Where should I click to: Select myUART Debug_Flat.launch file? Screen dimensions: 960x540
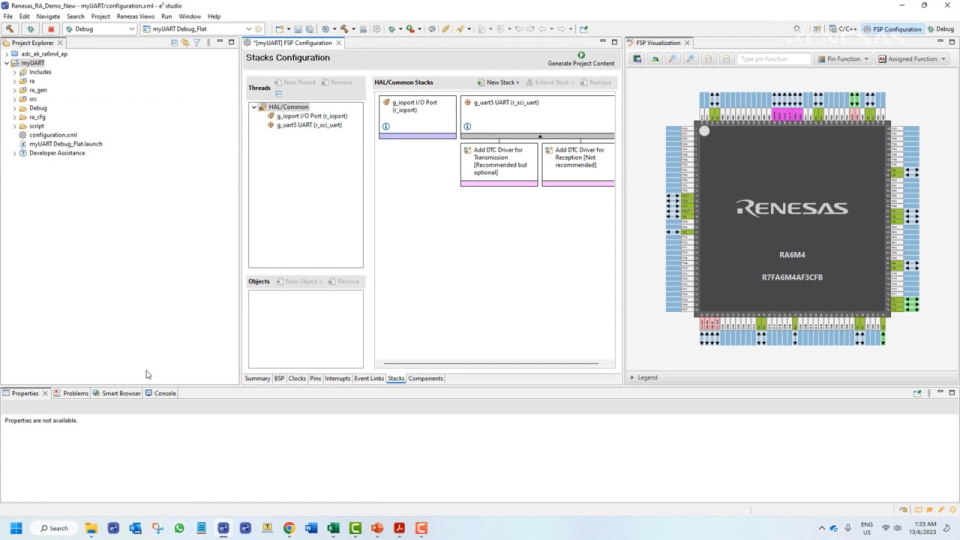pos(66,144)
